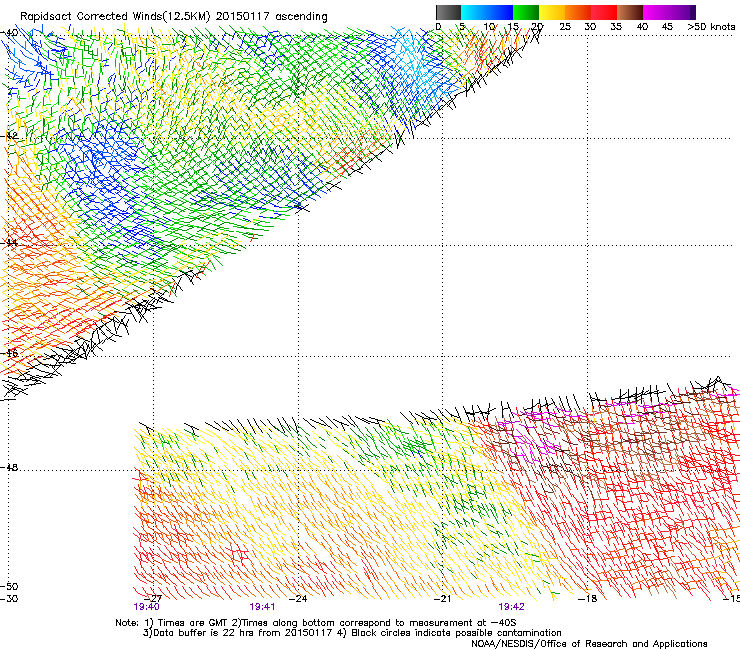Image resolution: width=740 pixels, height=650 pixels.
Task: Click the legend tick label '30'
Action: [590, 27]
